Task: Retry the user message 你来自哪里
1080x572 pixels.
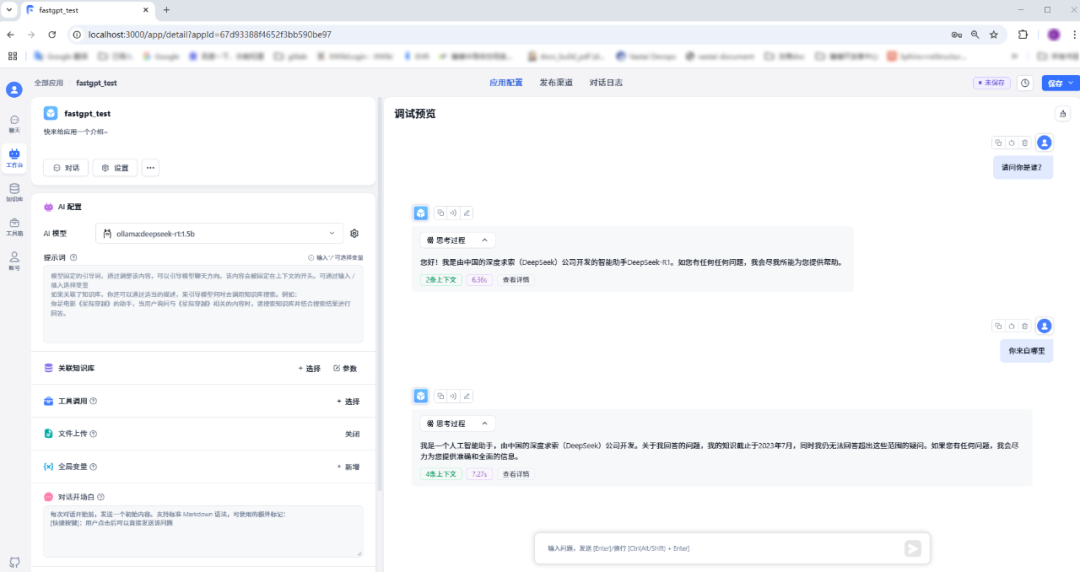Action: coord(1011,326)
